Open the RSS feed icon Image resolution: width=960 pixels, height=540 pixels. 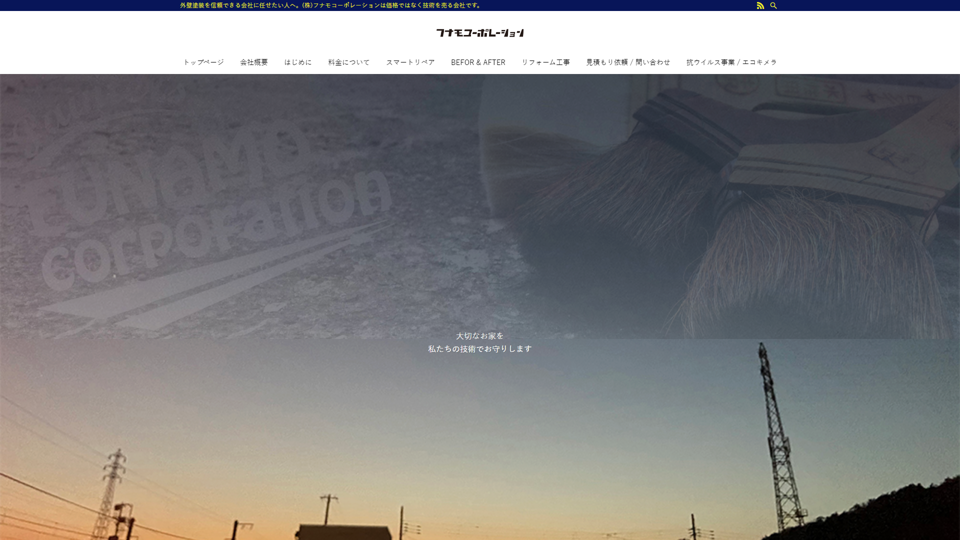760,6
